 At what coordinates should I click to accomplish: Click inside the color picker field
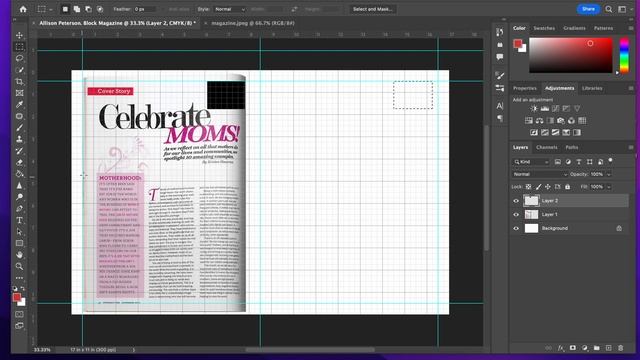point(571,56)
